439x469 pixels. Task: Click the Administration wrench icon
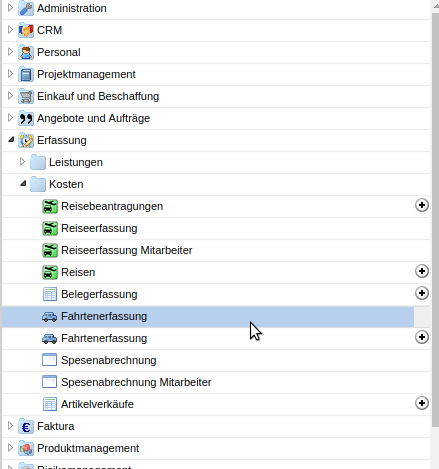tap(26, 8)
